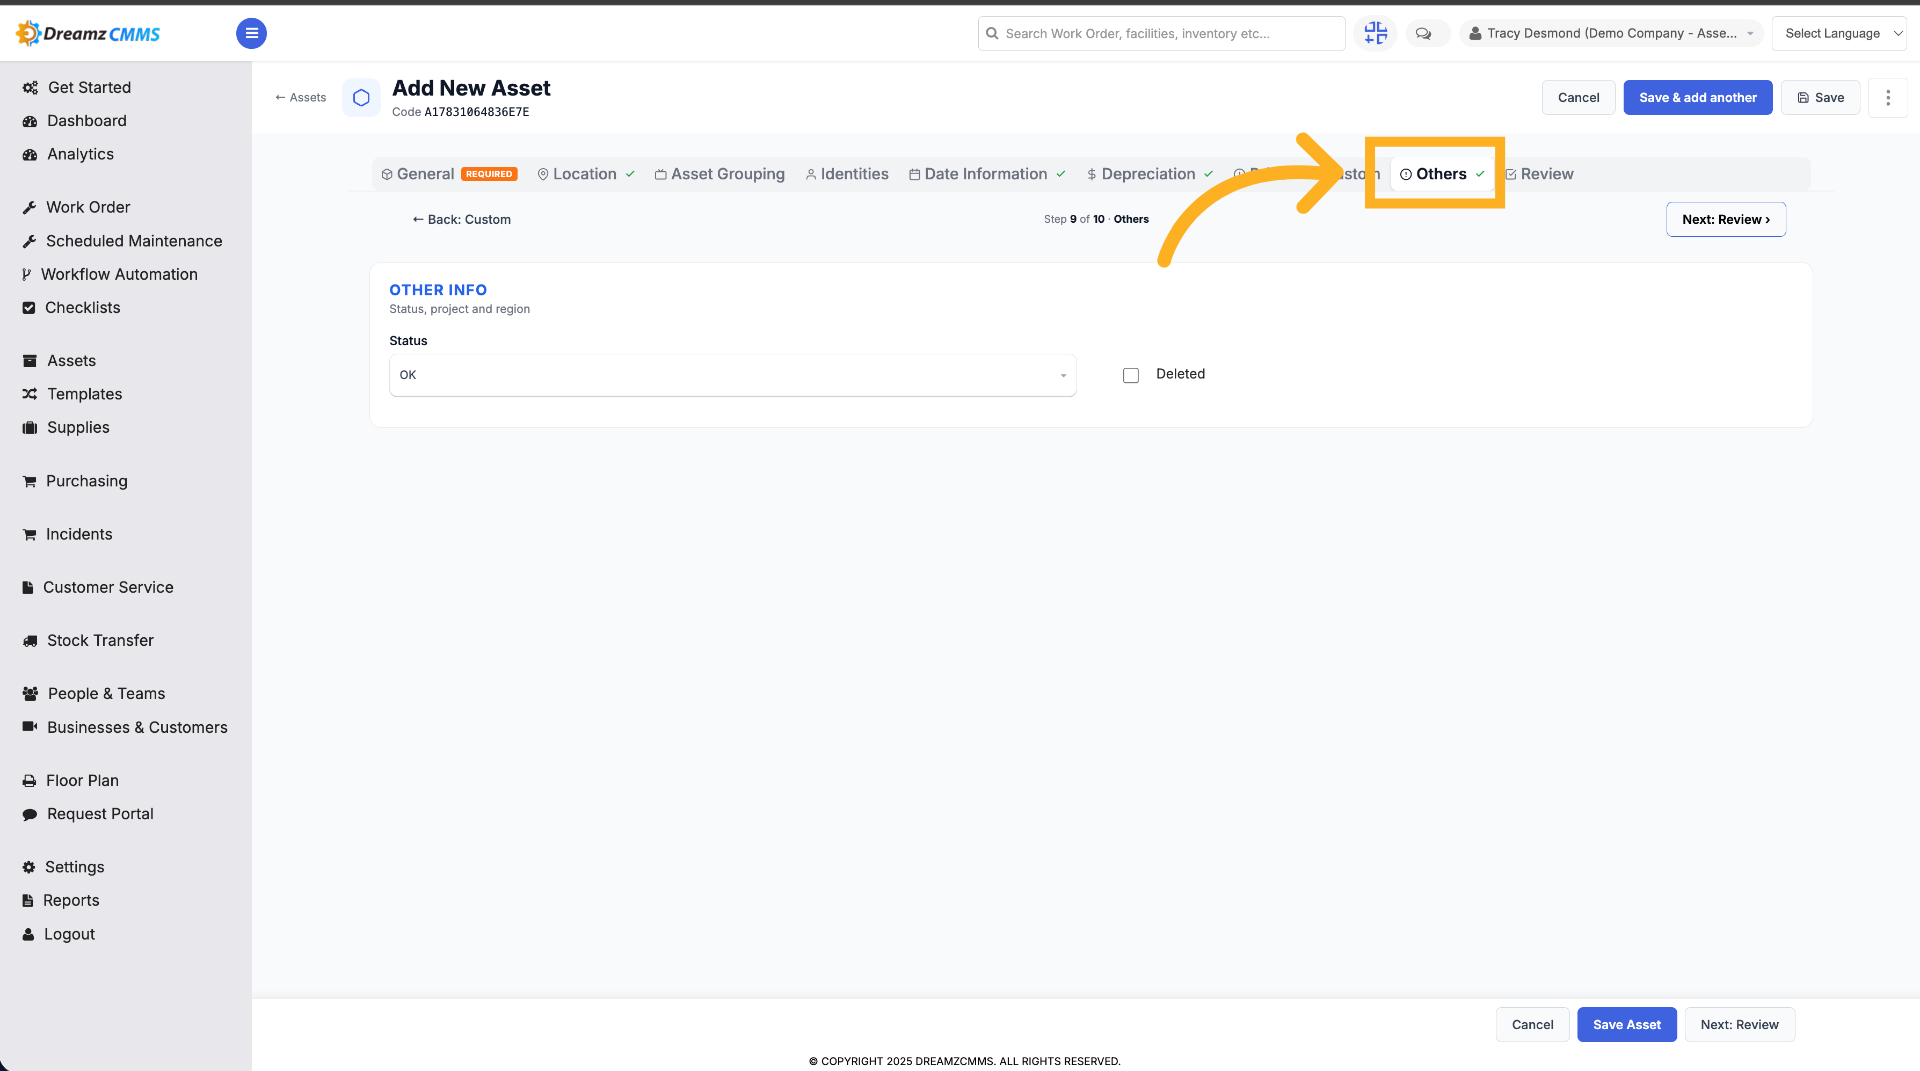1920x1071 pixels.
Task: Click the top Cancel button
Action: pos(1578,98)
